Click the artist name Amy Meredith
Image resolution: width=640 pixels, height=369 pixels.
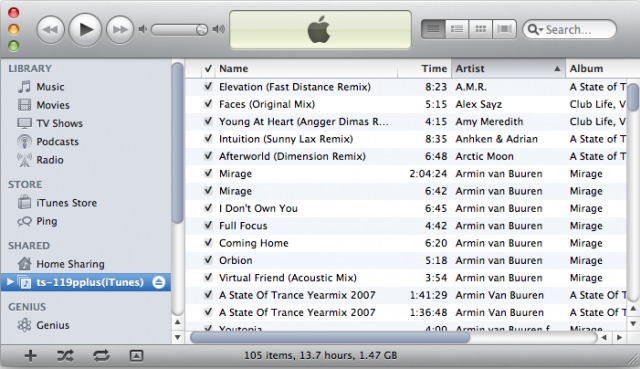[489, 122]
